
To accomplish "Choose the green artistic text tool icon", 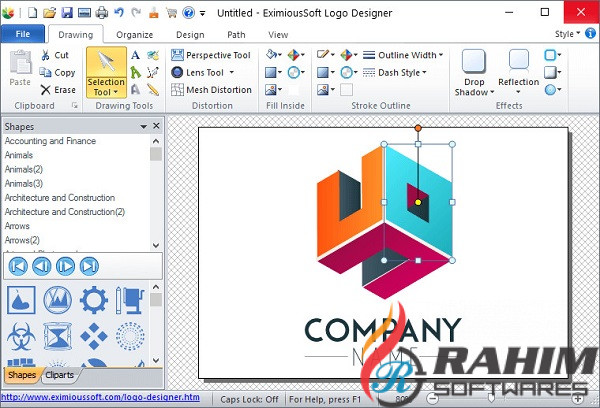I will [x=135, y=72].
